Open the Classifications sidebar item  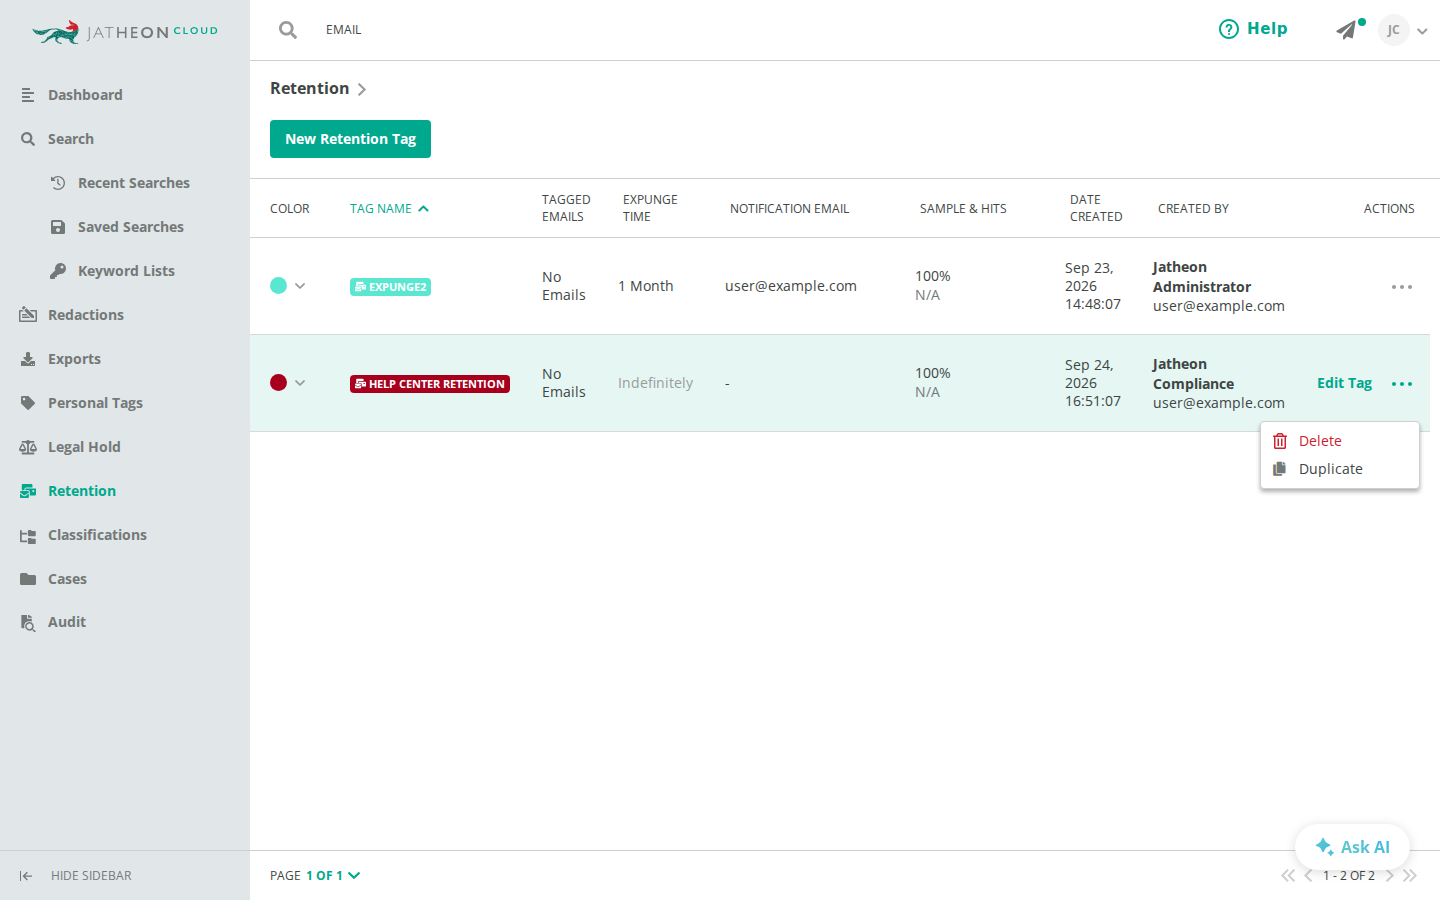point(97,535)
